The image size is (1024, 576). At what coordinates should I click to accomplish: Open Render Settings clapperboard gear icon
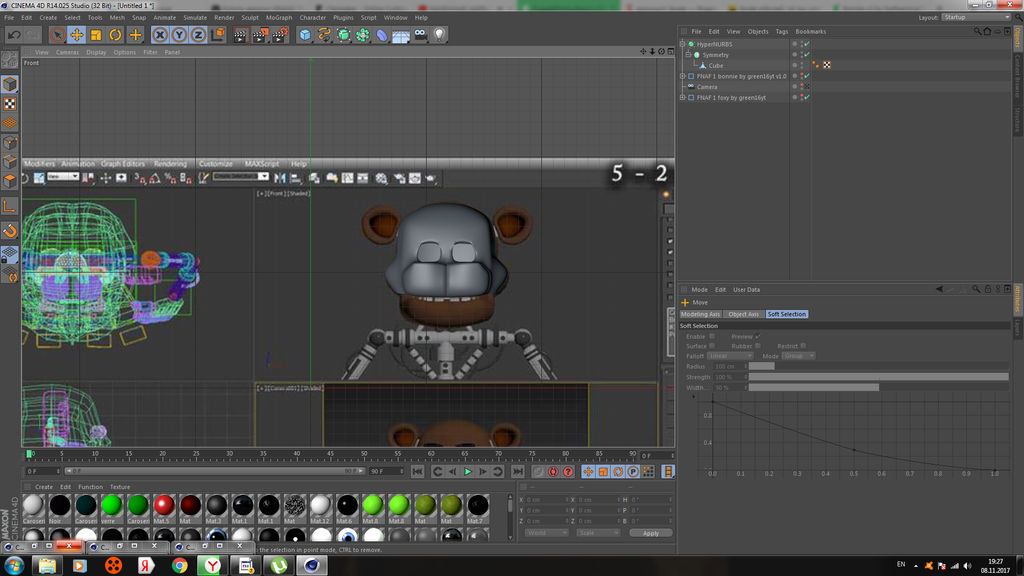(280, 35)
